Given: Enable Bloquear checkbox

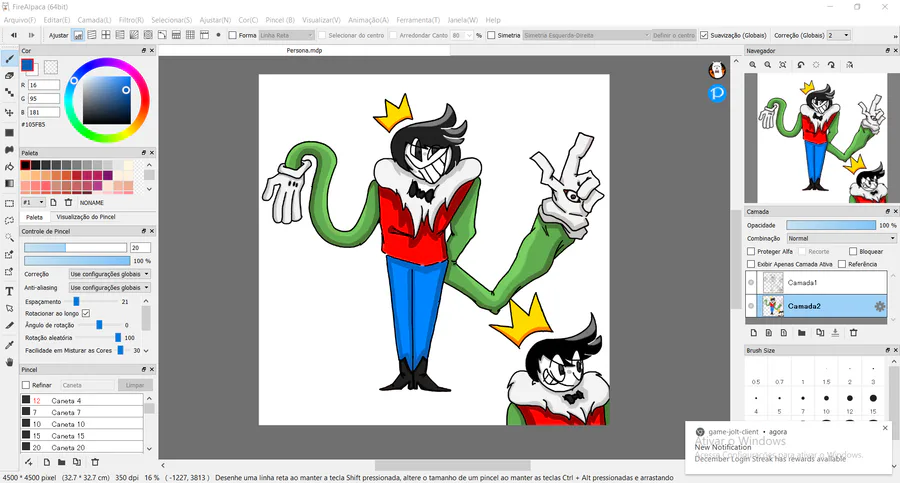Looking at the screenshot, I should 853,251.
